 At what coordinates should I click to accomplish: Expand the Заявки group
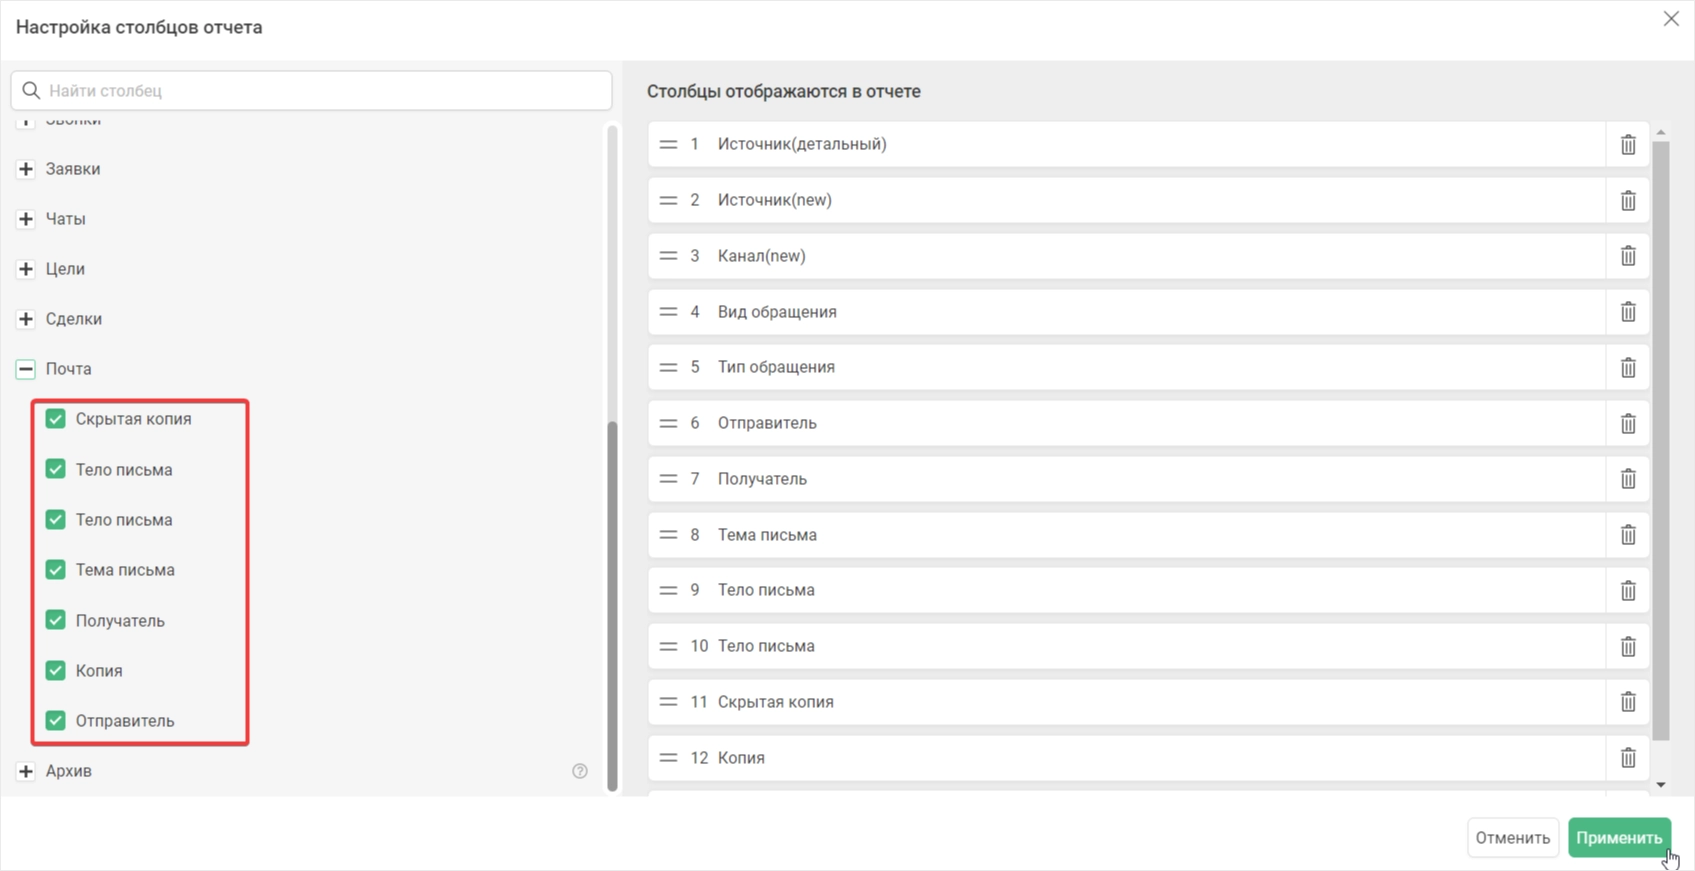click(26, 169)
